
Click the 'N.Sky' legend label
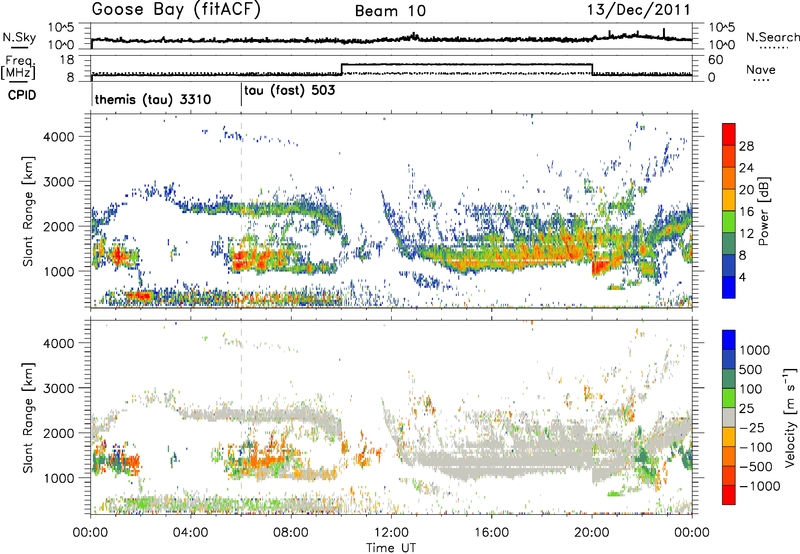pyautogui.click(x=19, y=37)
